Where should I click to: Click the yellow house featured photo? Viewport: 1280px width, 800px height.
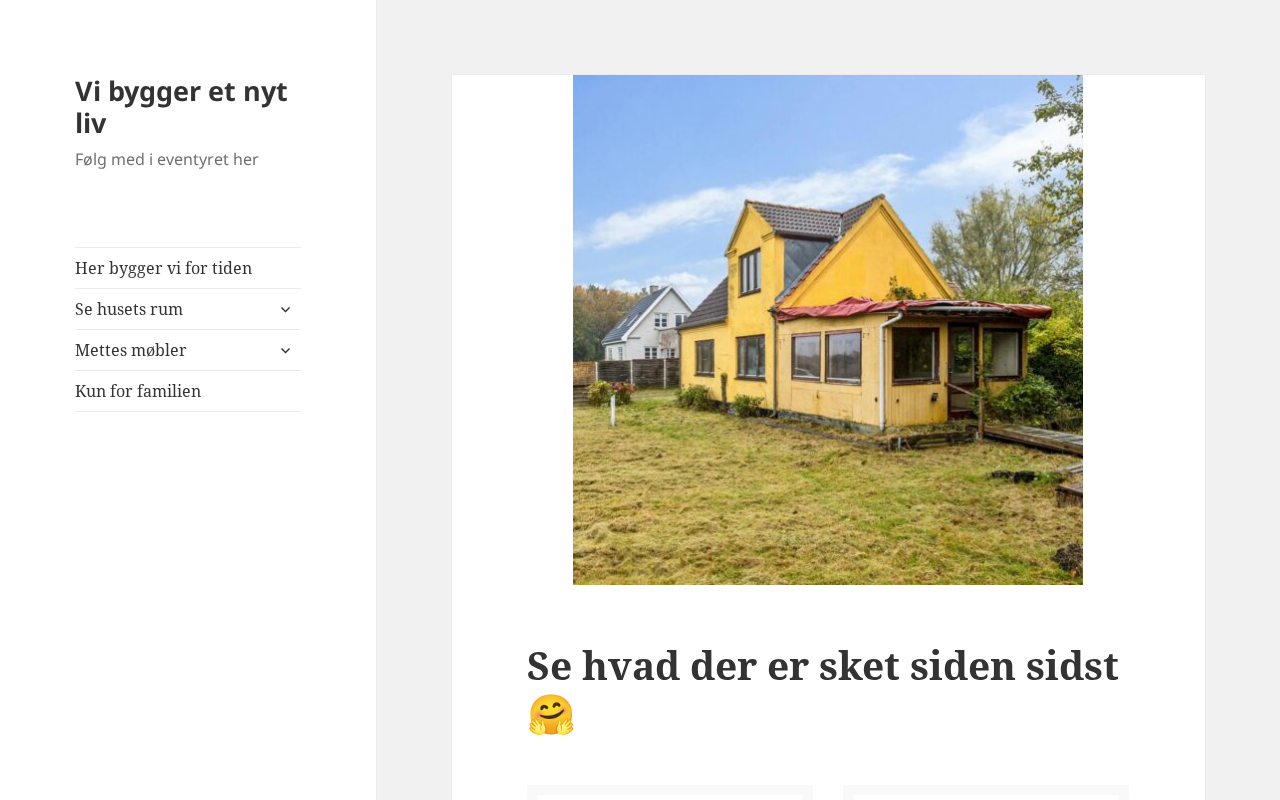[828, 330]
